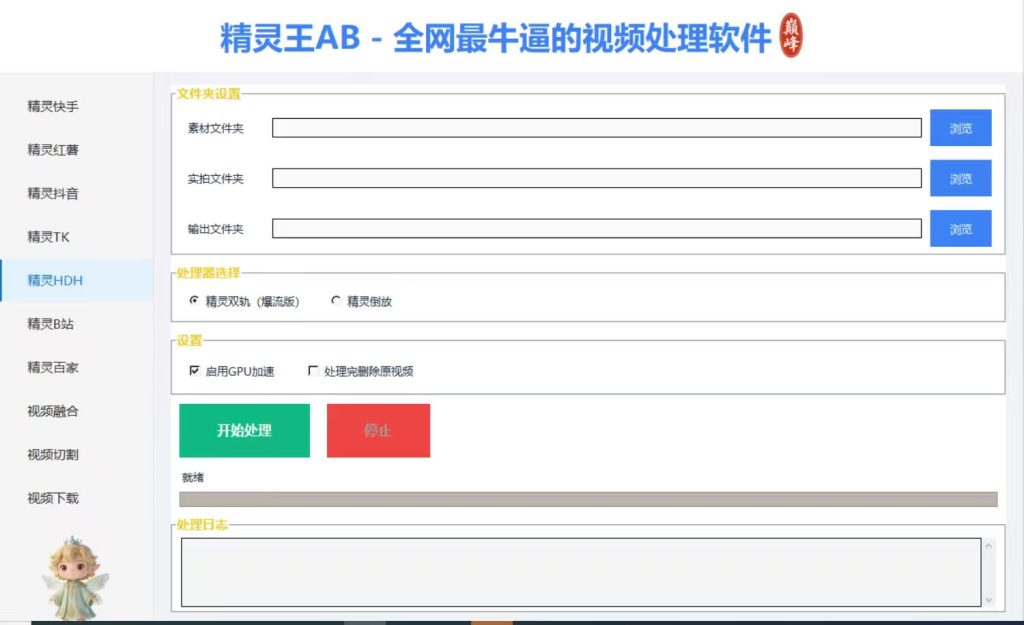Select 精灵抖音 from the sidebar
Image resolution: width=1024 pixels, height=625 pixels.
click(53, 193)
